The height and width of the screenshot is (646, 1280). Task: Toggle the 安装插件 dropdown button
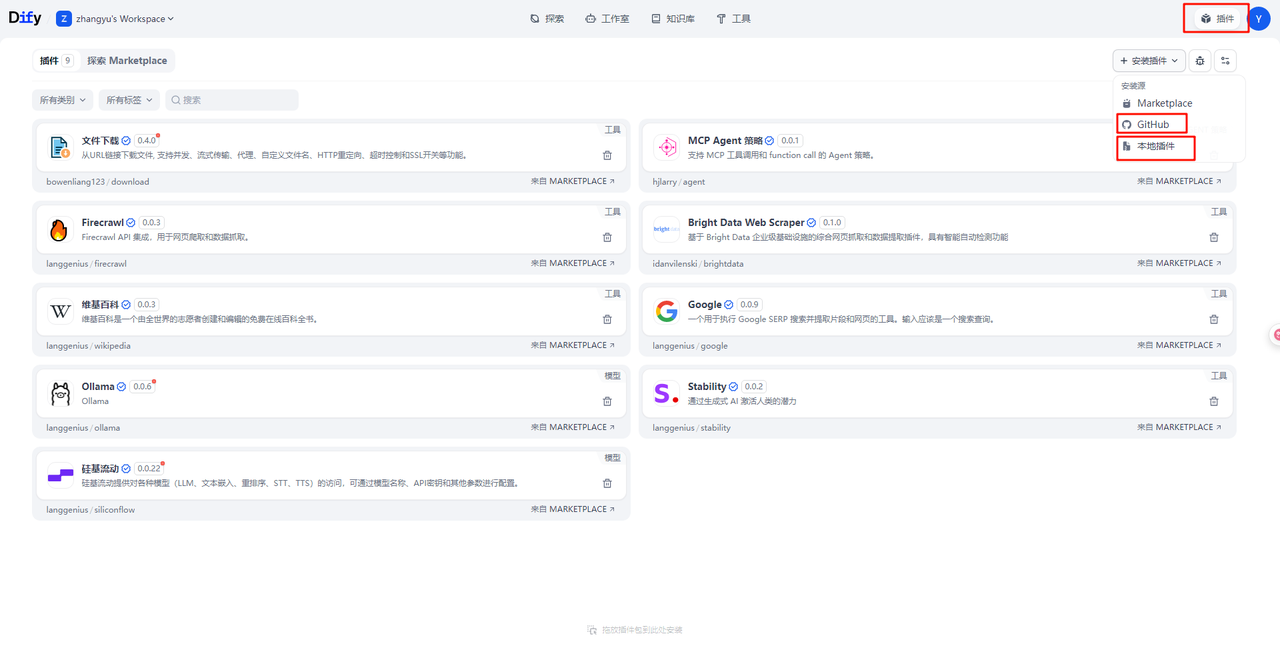click(x=1149, y=61)
